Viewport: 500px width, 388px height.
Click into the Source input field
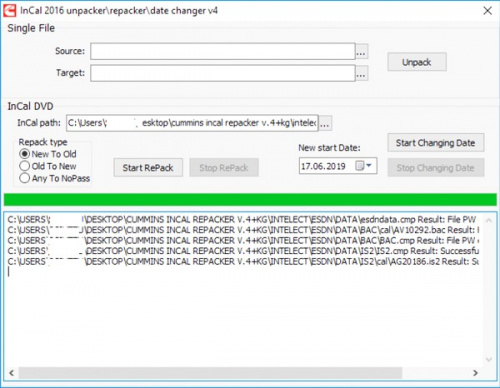click(223, 51)
